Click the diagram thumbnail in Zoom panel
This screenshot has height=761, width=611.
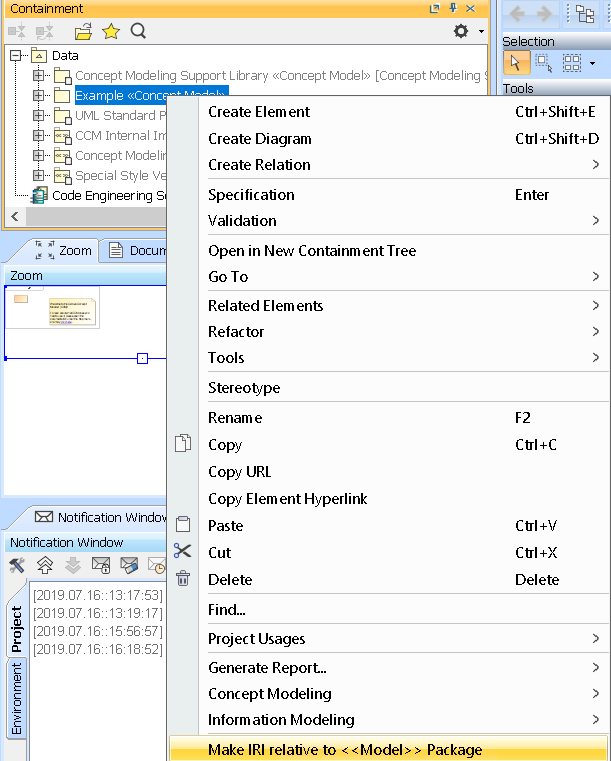52,308
